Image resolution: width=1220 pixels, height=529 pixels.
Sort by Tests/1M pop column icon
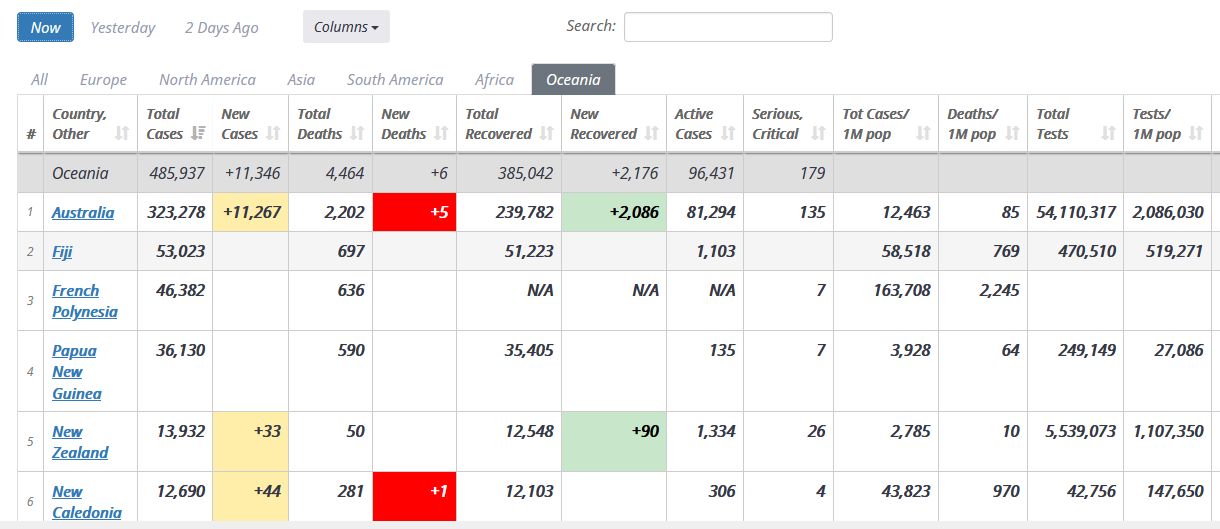pyautogui.click(x=1197, y=134)
